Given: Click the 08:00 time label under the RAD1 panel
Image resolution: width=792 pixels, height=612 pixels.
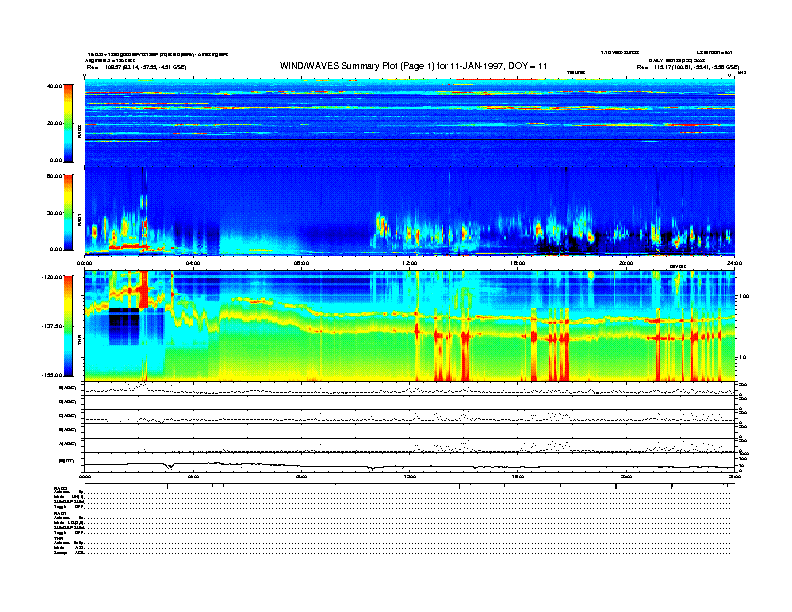Looking at the screenshot, I should coord(301,263).
